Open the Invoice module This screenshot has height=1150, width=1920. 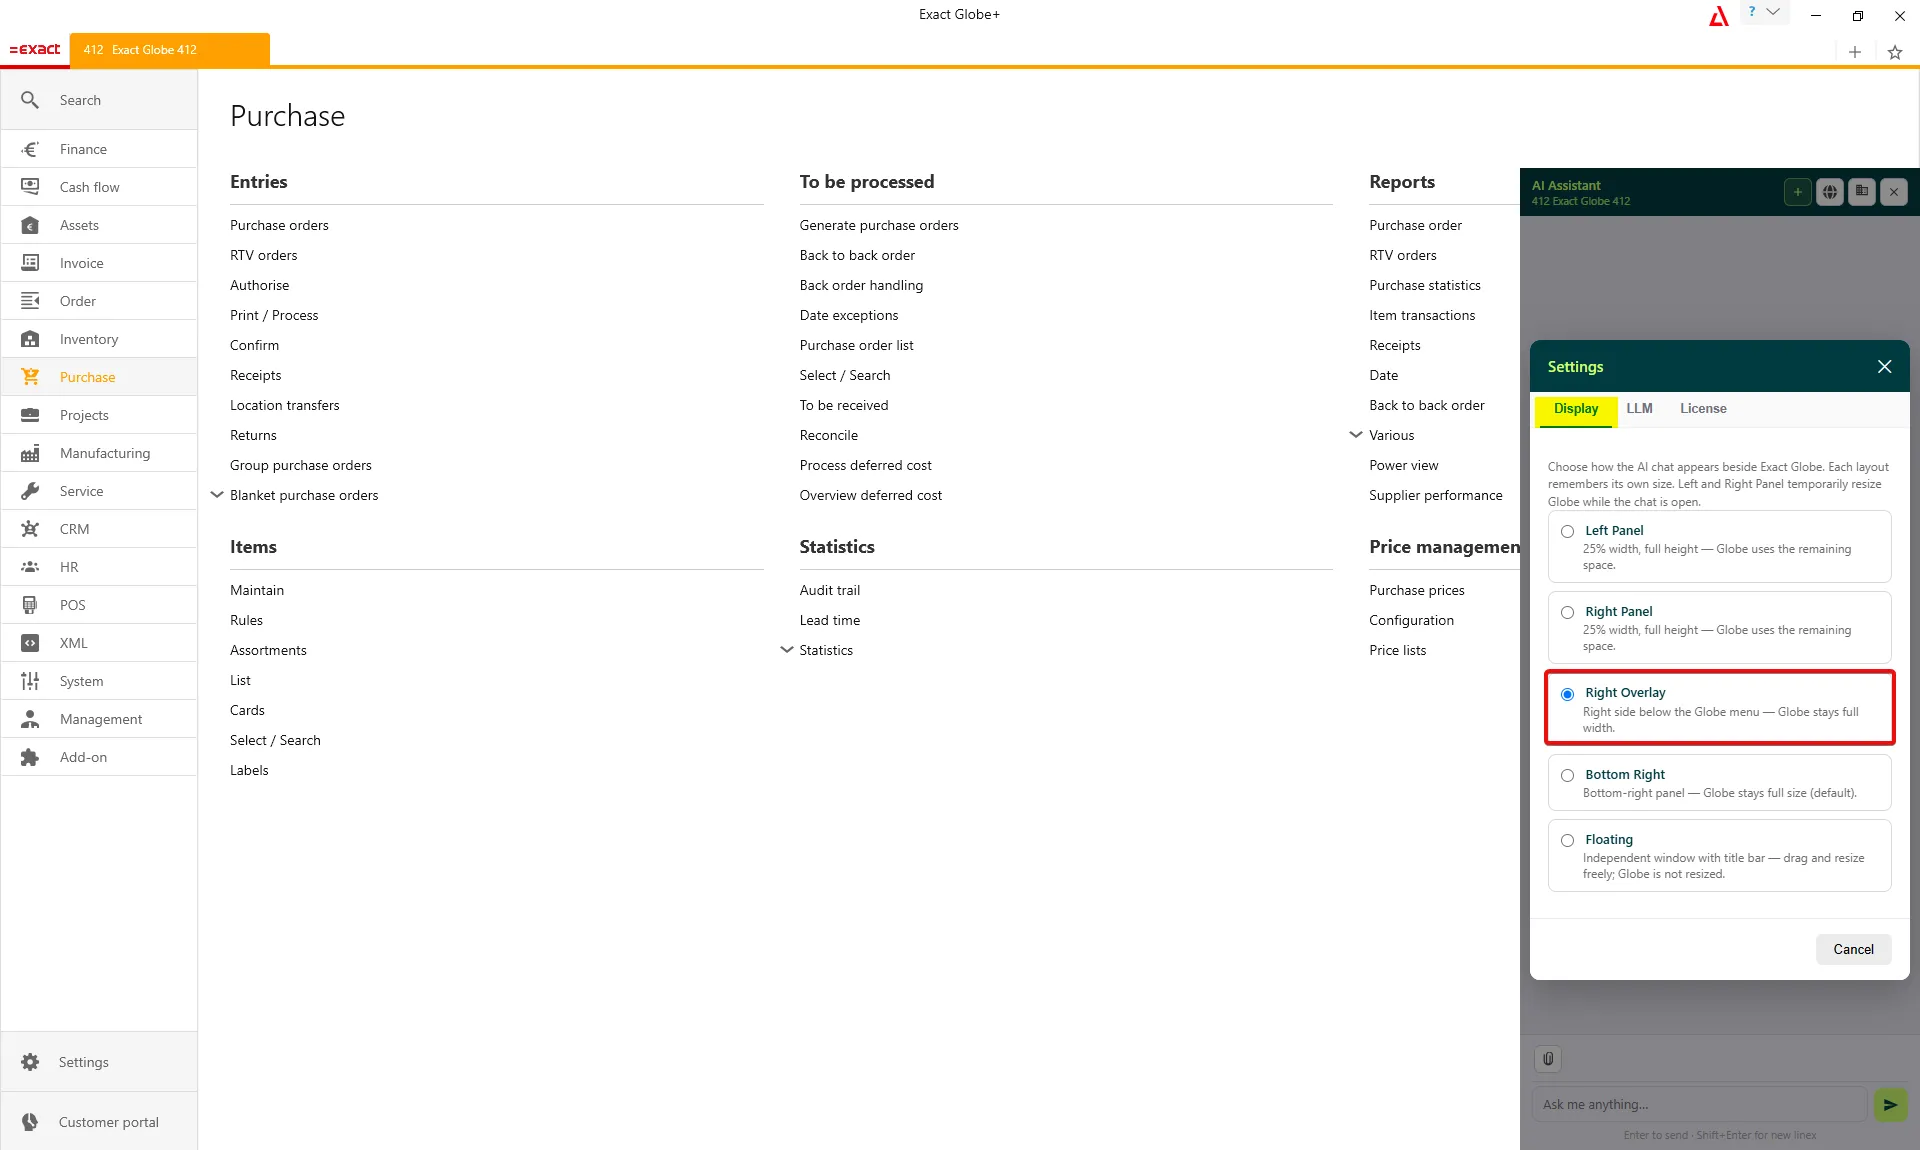(x=99, y=263)
